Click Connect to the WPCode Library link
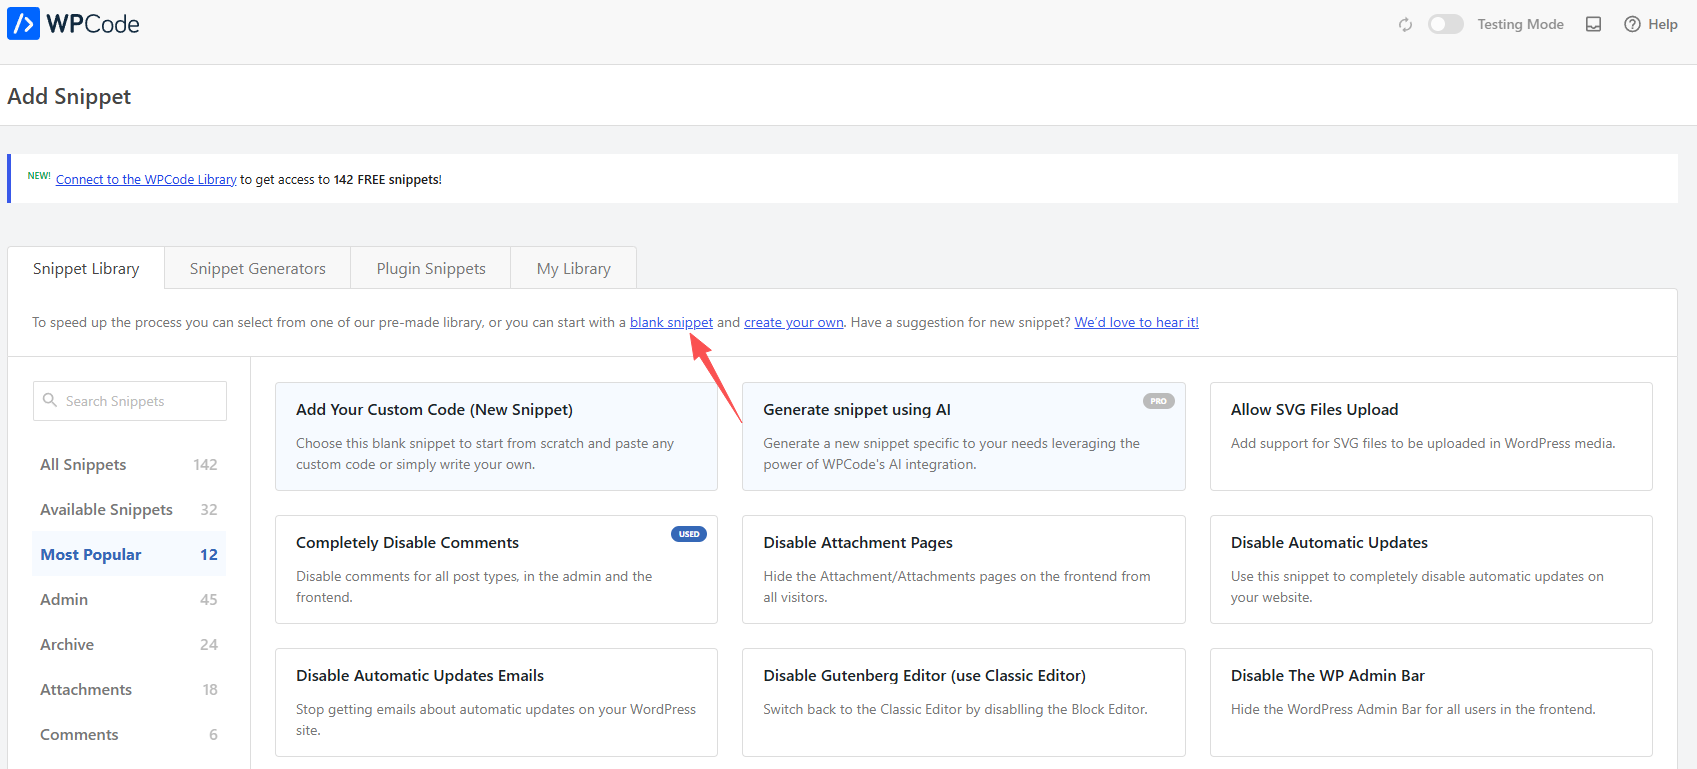The image size is (1697, 769). [146, 180]
